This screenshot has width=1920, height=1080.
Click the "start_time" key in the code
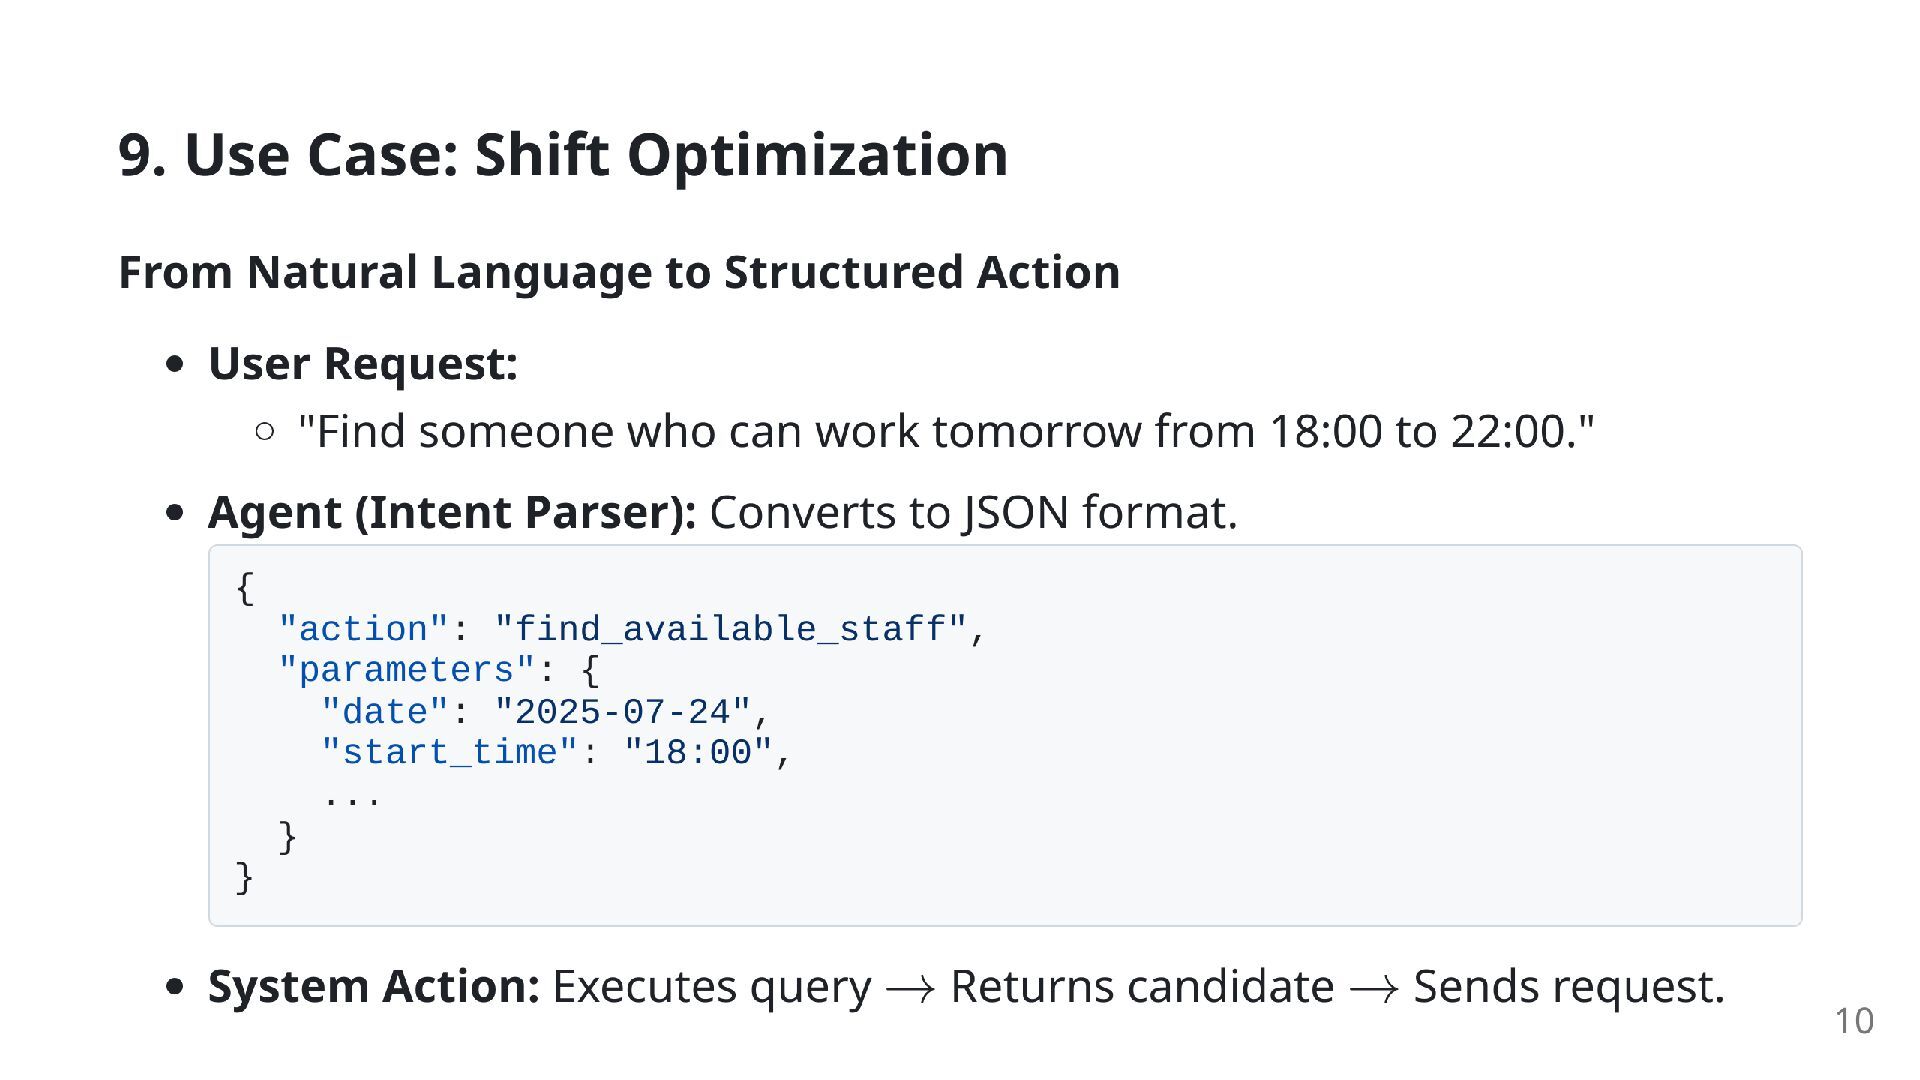[x=449, y=753]
